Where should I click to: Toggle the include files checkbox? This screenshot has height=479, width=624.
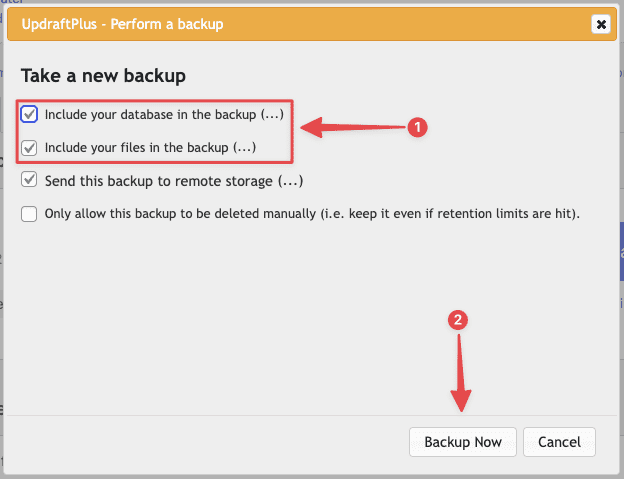[29, 148]
